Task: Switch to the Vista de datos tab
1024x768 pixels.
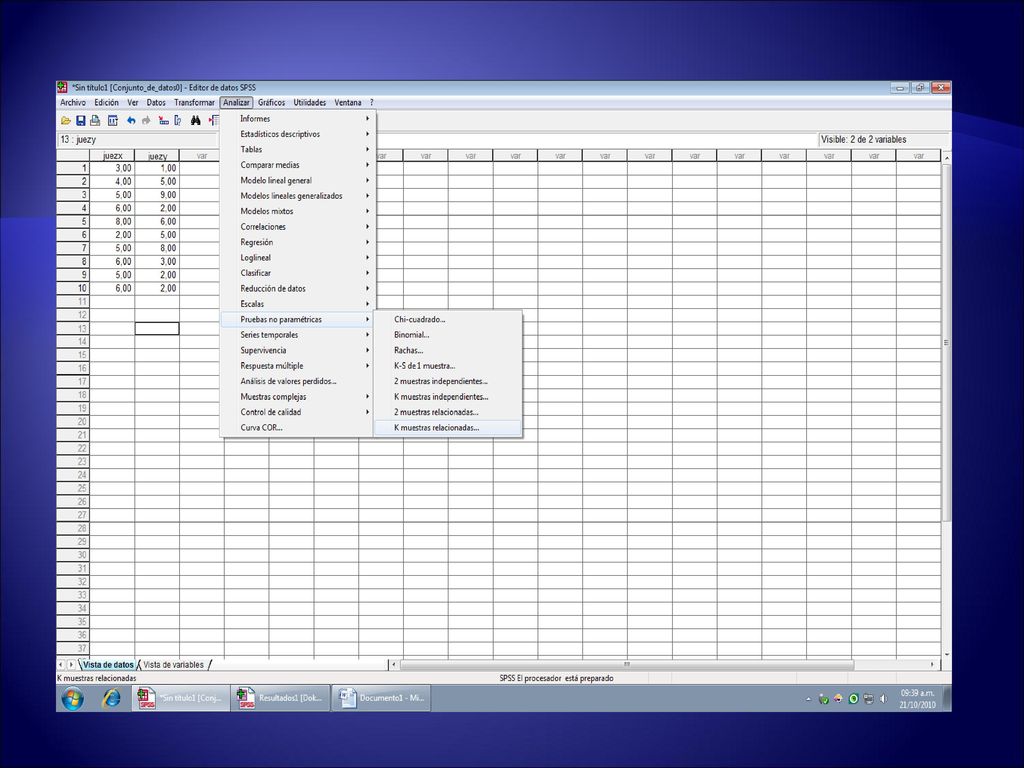Action: (108, 665)
